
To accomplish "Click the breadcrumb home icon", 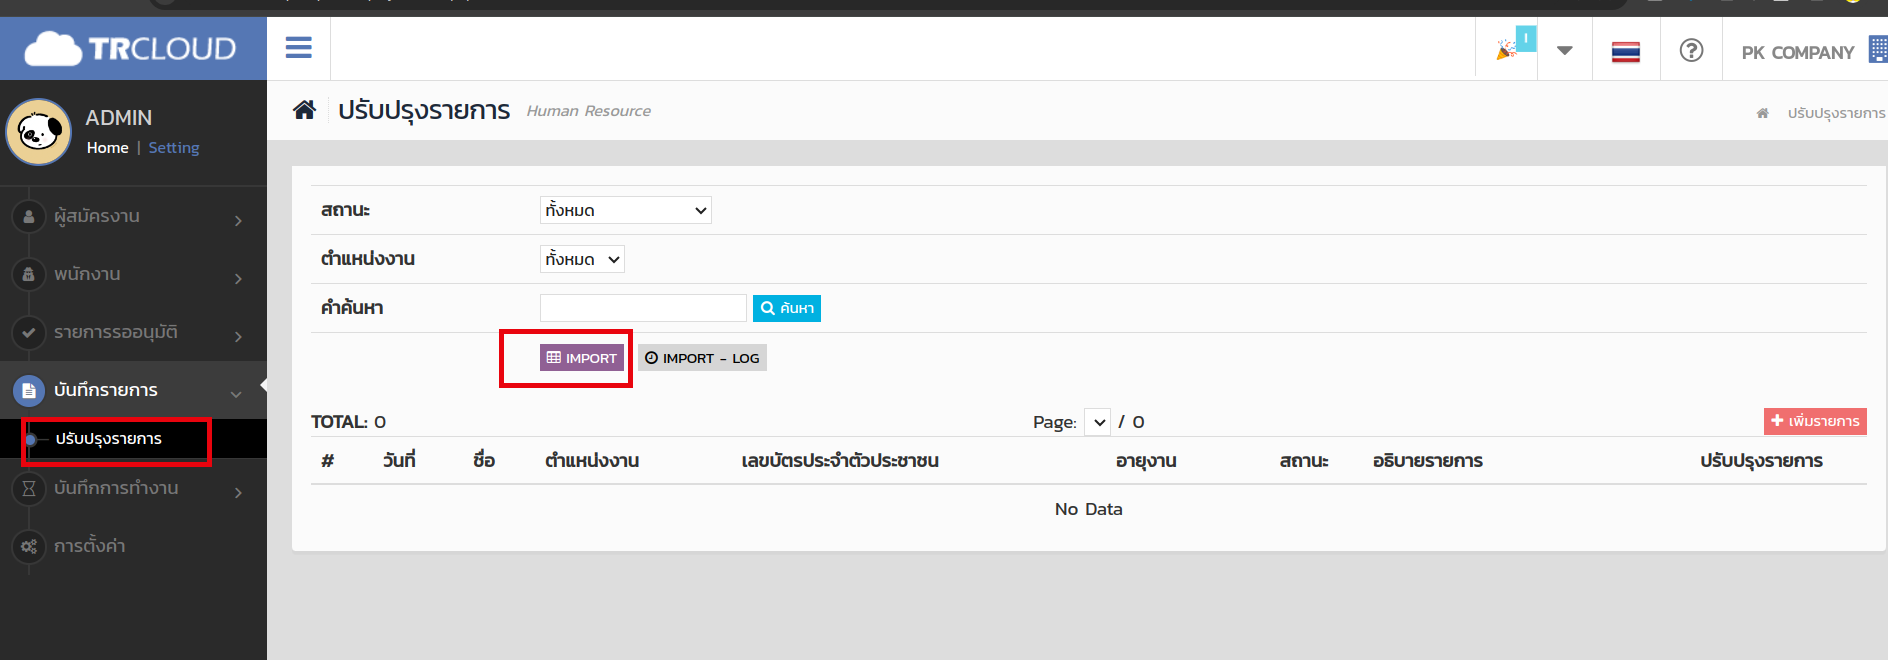I will pos(1762,113).
